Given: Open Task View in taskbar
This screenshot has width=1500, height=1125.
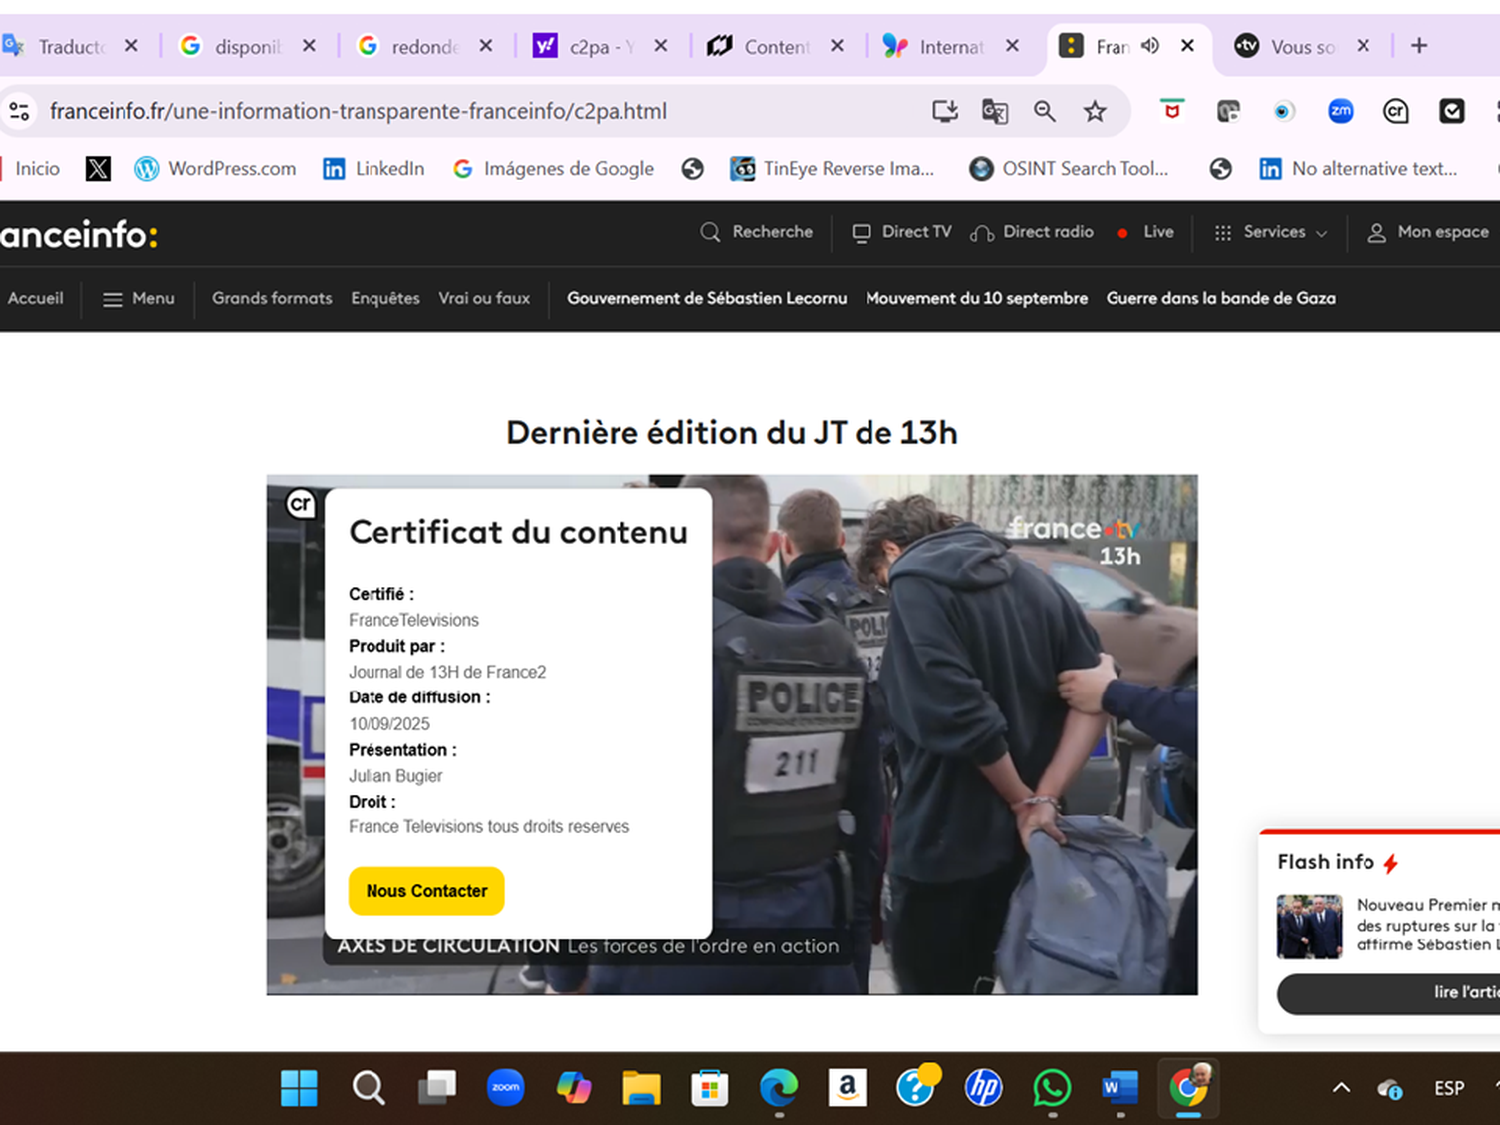Looking at the screenshot, I should point(437,1087).
